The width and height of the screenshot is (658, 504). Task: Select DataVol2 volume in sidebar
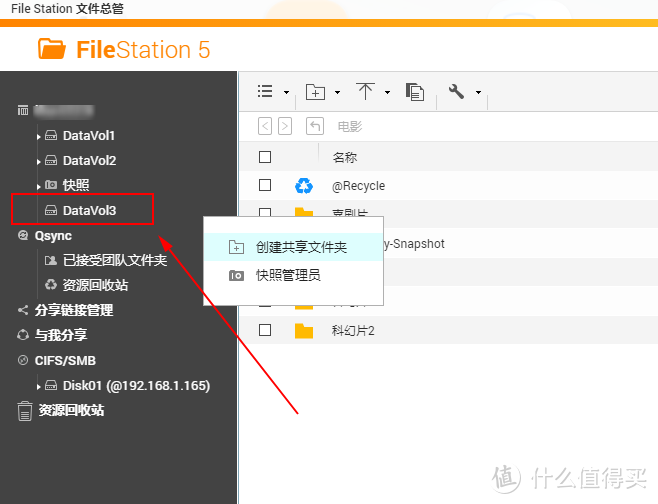pos(89,161)
